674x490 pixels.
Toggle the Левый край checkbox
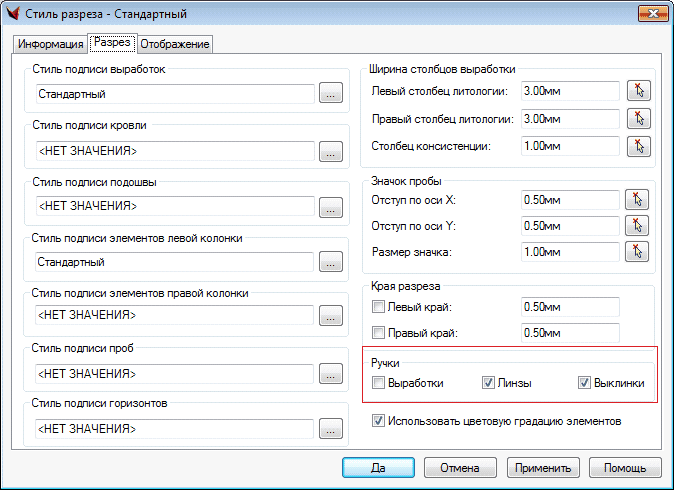tap(378, 306)
